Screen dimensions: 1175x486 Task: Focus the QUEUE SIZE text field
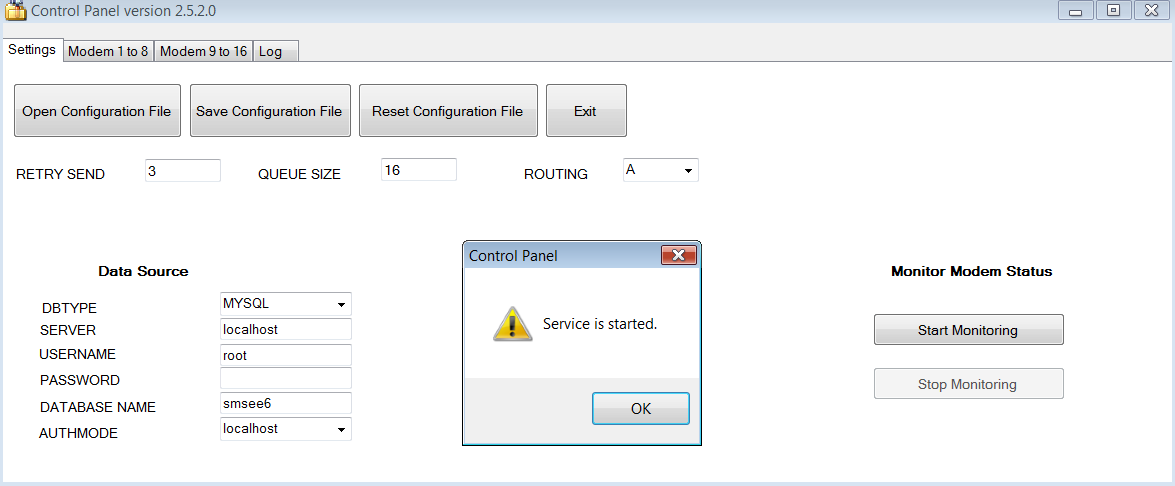click(418, 171)
